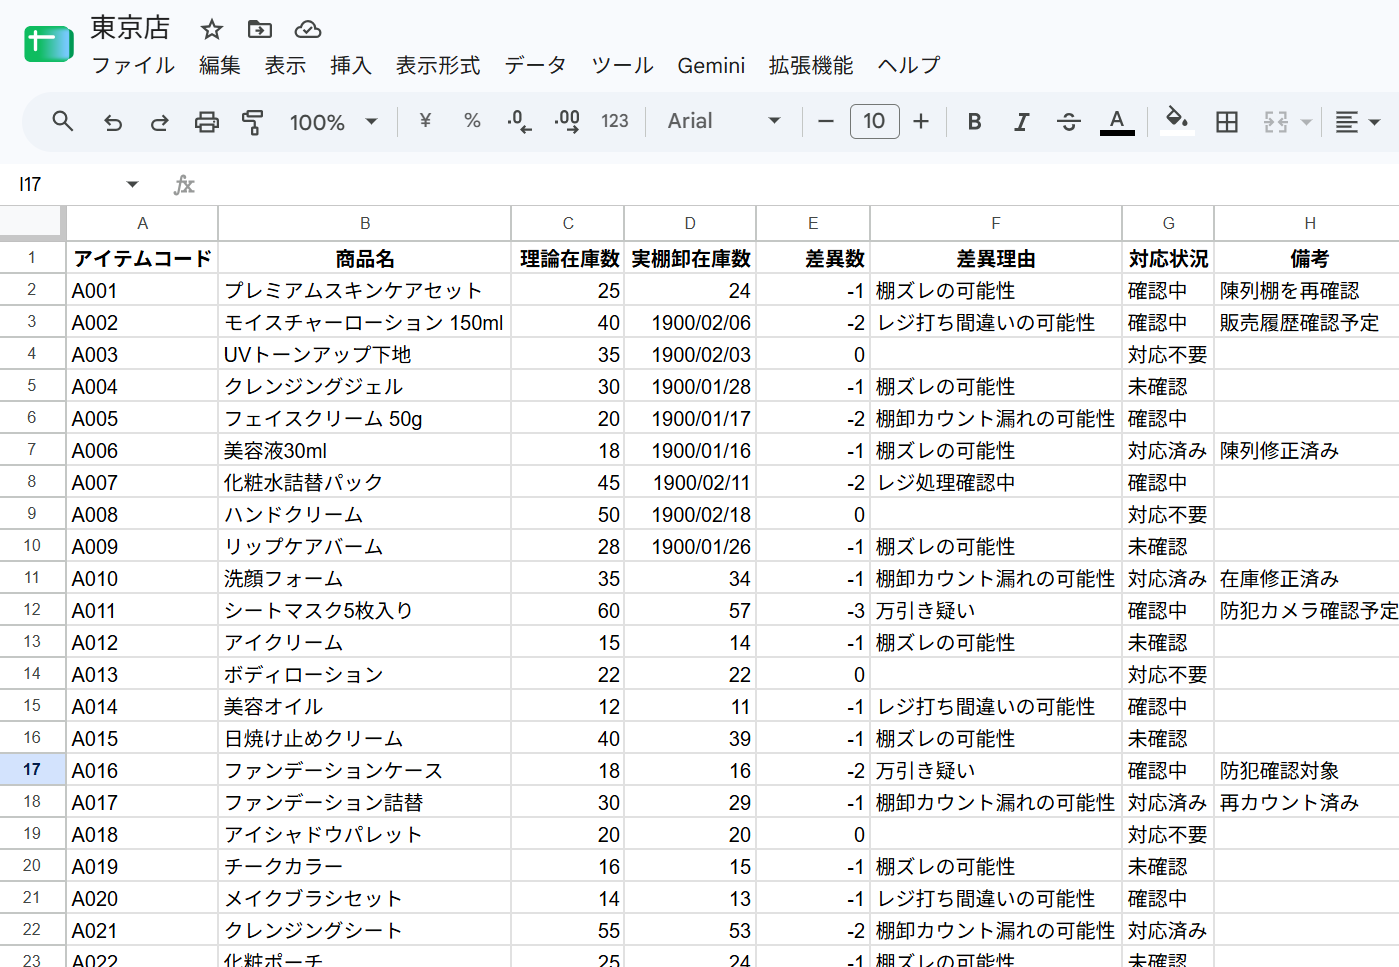Screen dimensions: 1399x967
Task: Open the 挿入 menu
Action: 351,65
